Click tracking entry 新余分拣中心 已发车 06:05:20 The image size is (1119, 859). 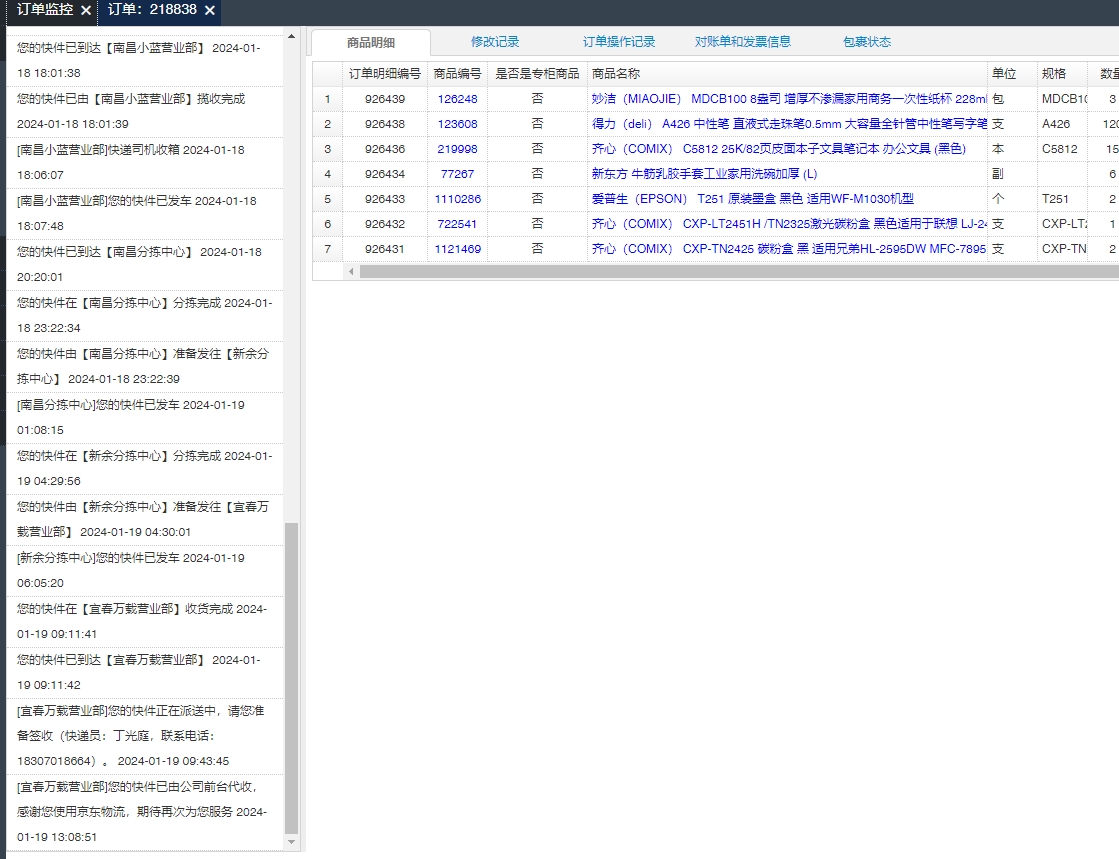[145, 570]
